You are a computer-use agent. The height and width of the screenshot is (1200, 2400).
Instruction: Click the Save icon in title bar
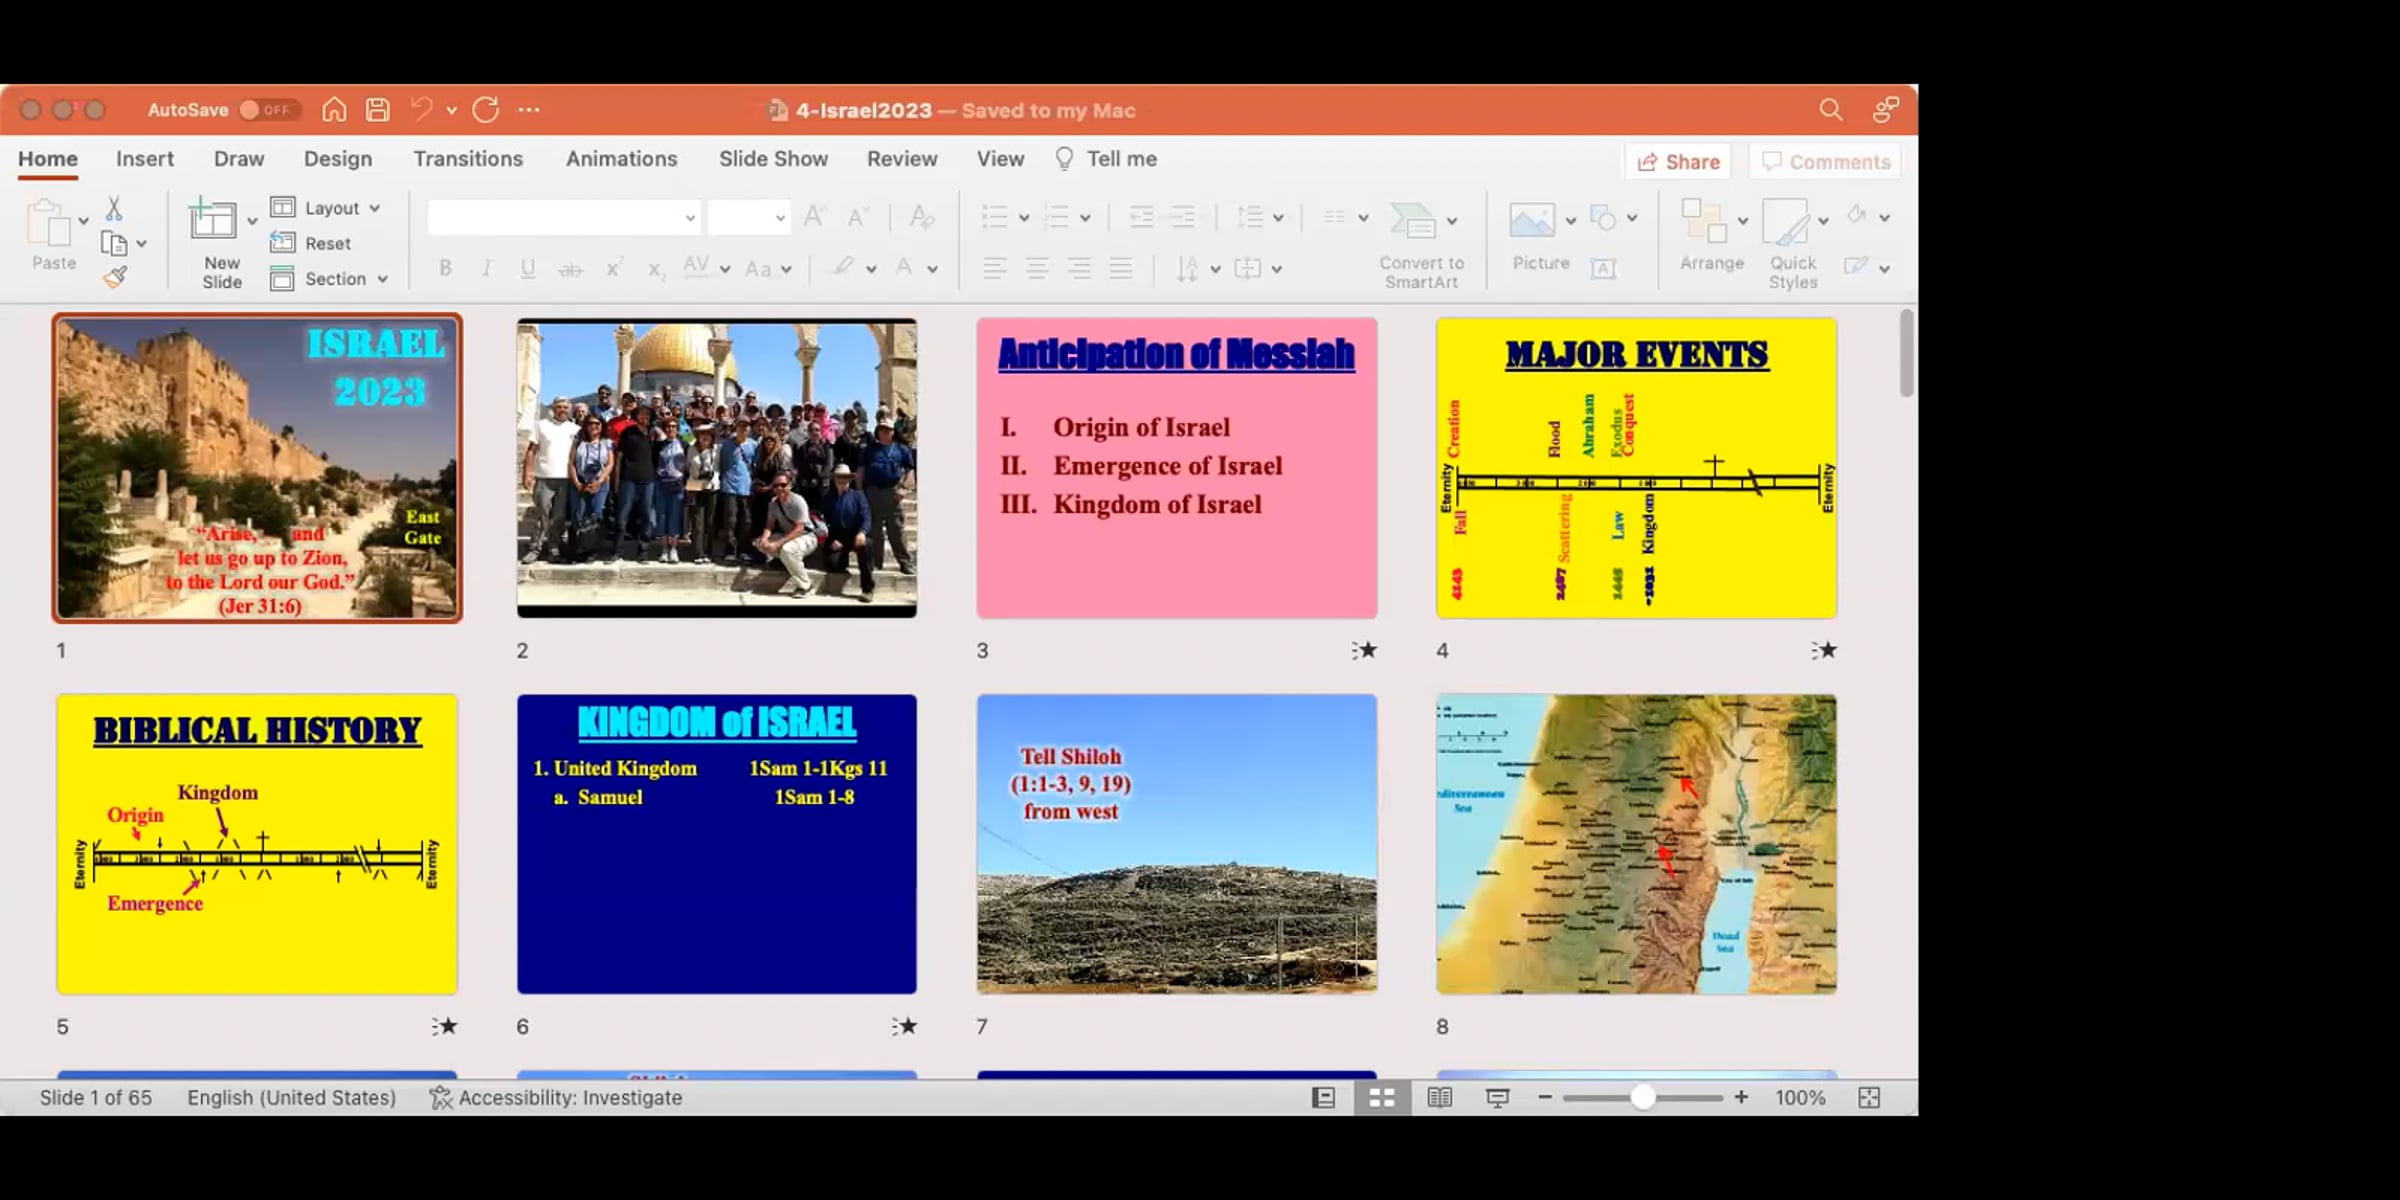click(x=377, y=110)
